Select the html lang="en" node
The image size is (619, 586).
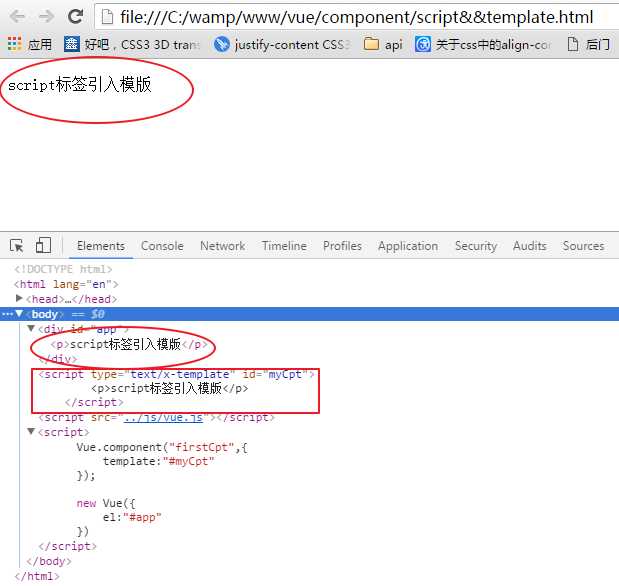pos(66,284)
